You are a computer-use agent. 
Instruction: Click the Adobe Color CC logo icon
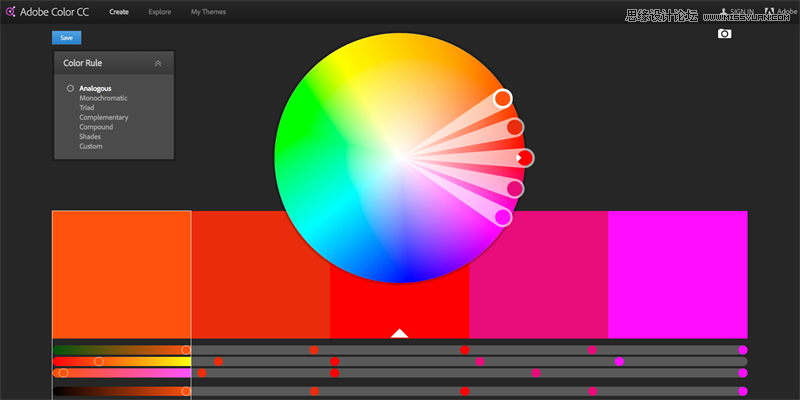(11, 12)
